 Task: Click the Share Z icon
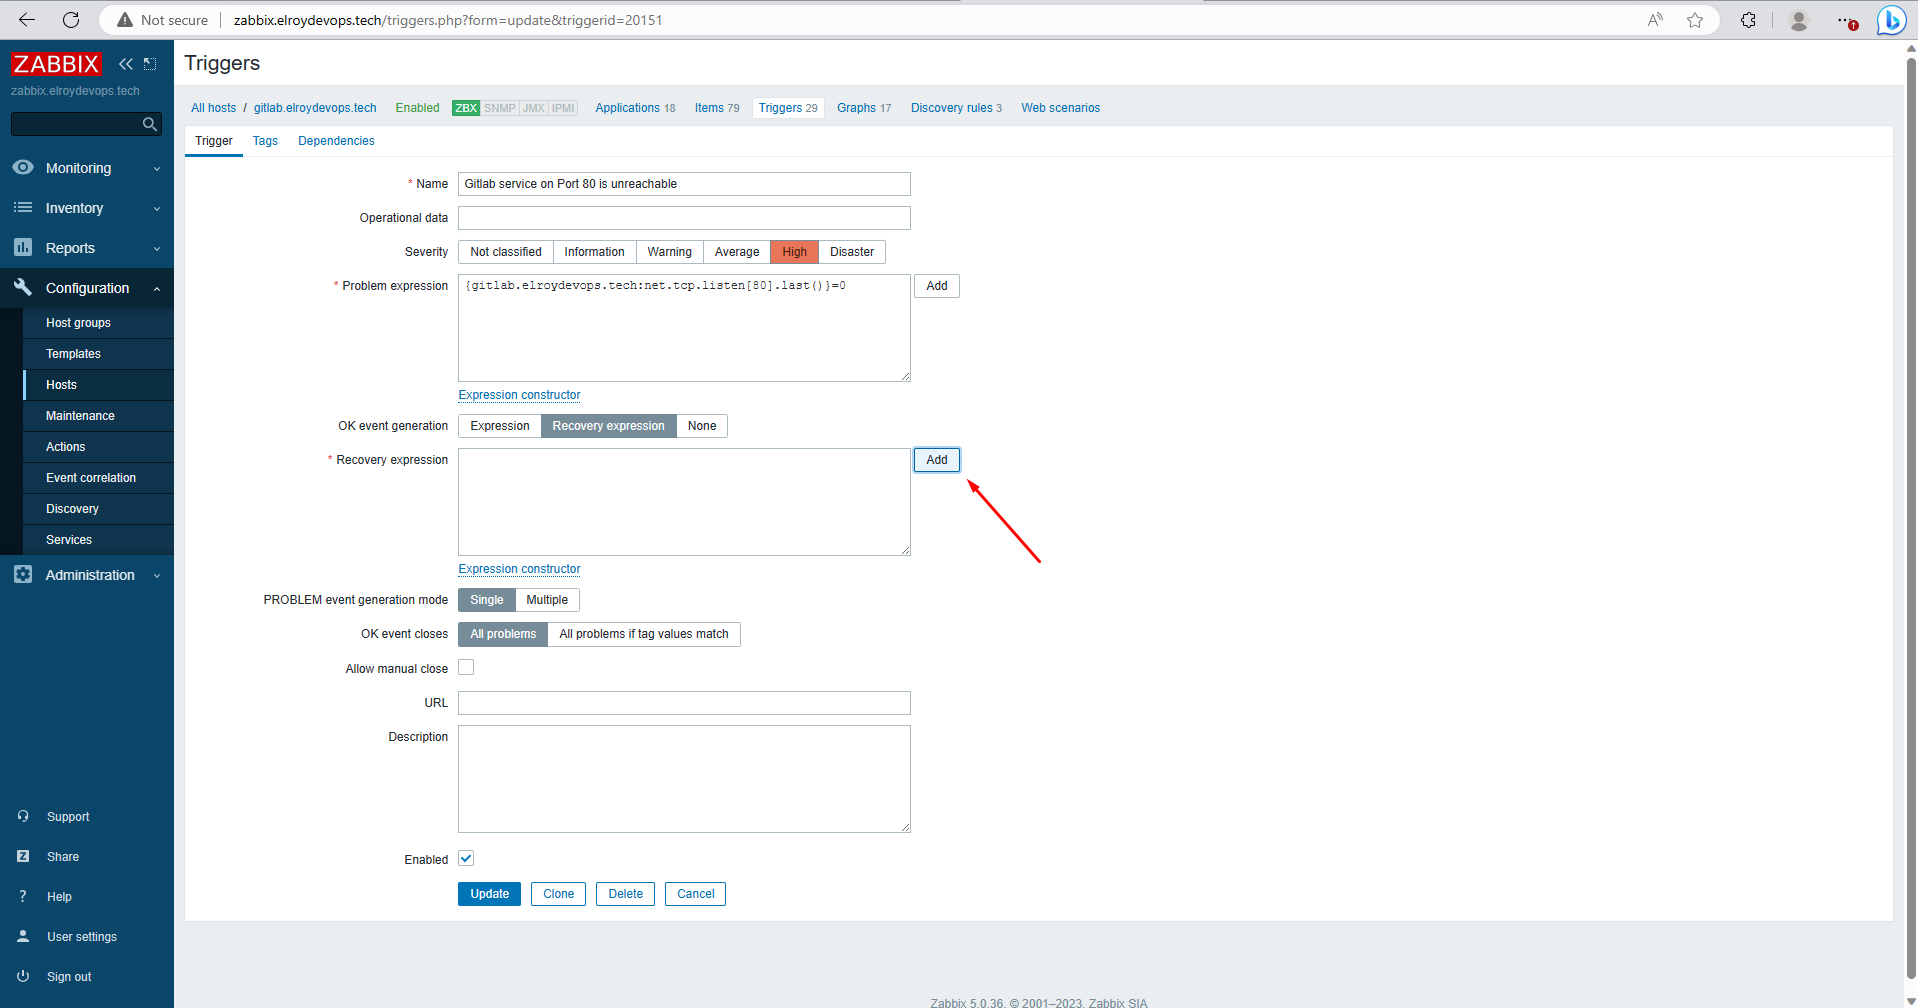point(23,856)
